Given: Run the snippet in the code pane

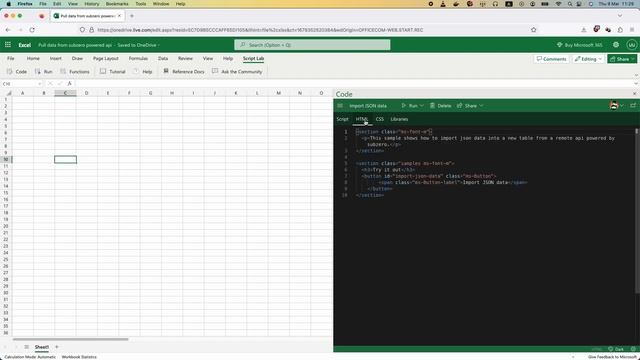Looking at the screenshot, I should tap(409, 106).
